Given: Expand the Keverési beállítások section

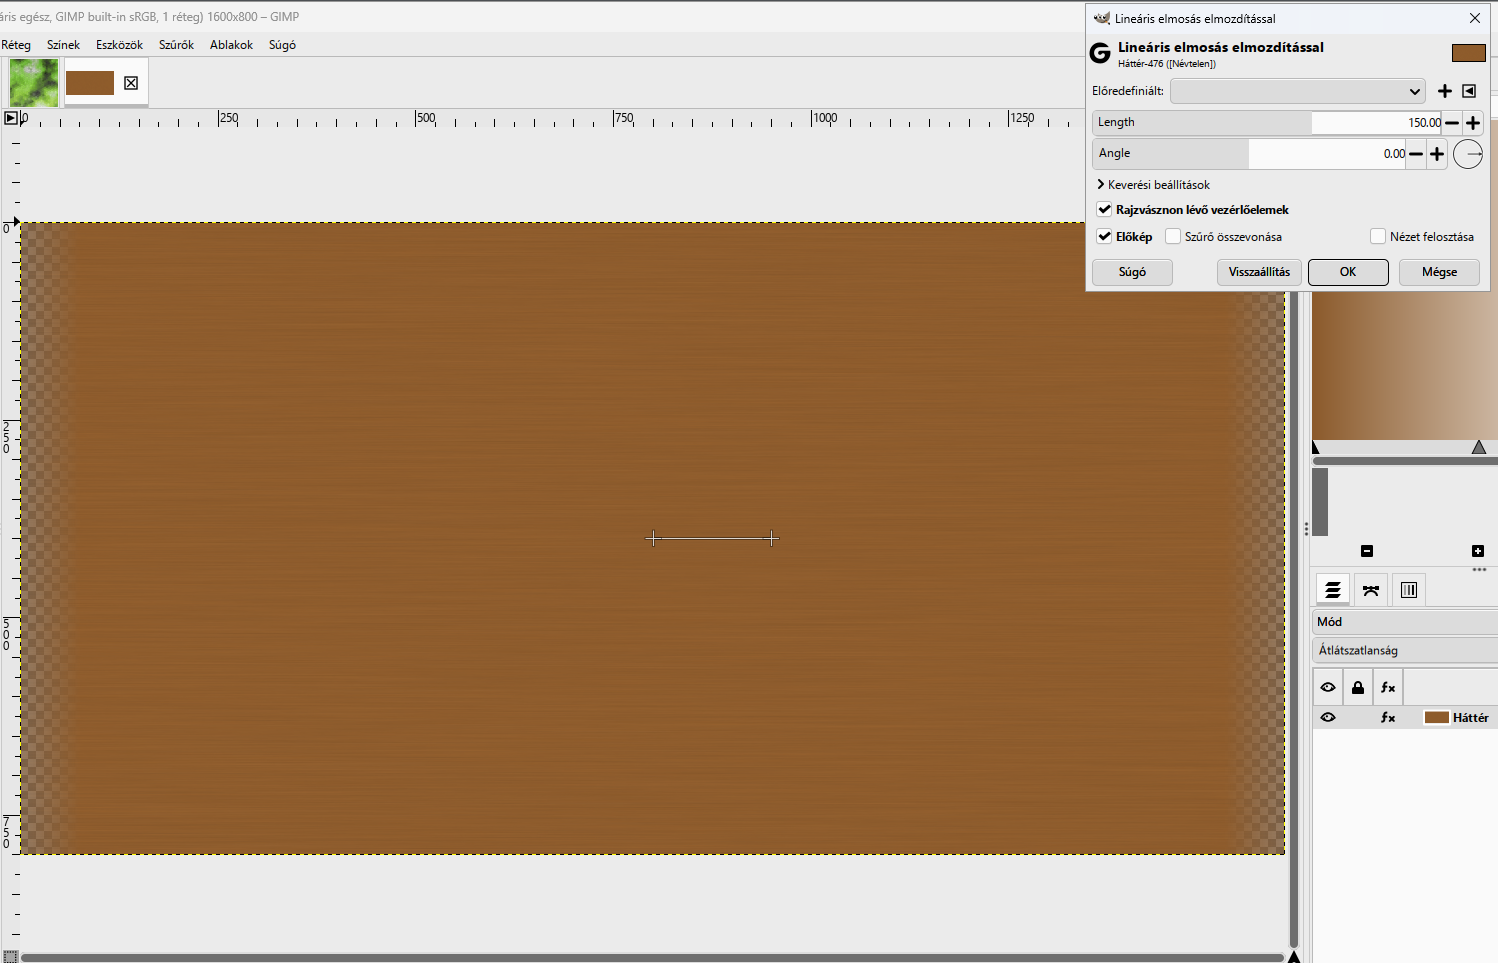Looking at the screenshot, I should point(1153,185).
